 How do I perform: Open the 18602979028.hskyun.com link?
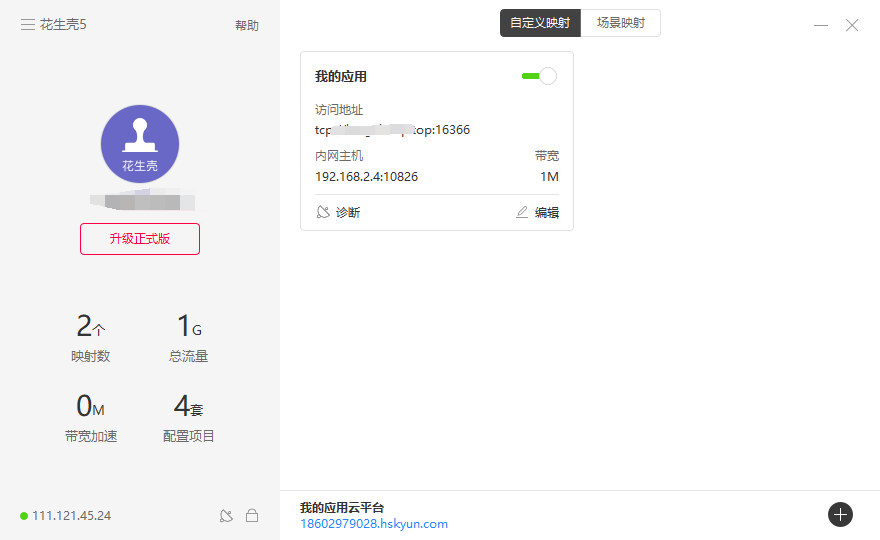click(374, 524)
